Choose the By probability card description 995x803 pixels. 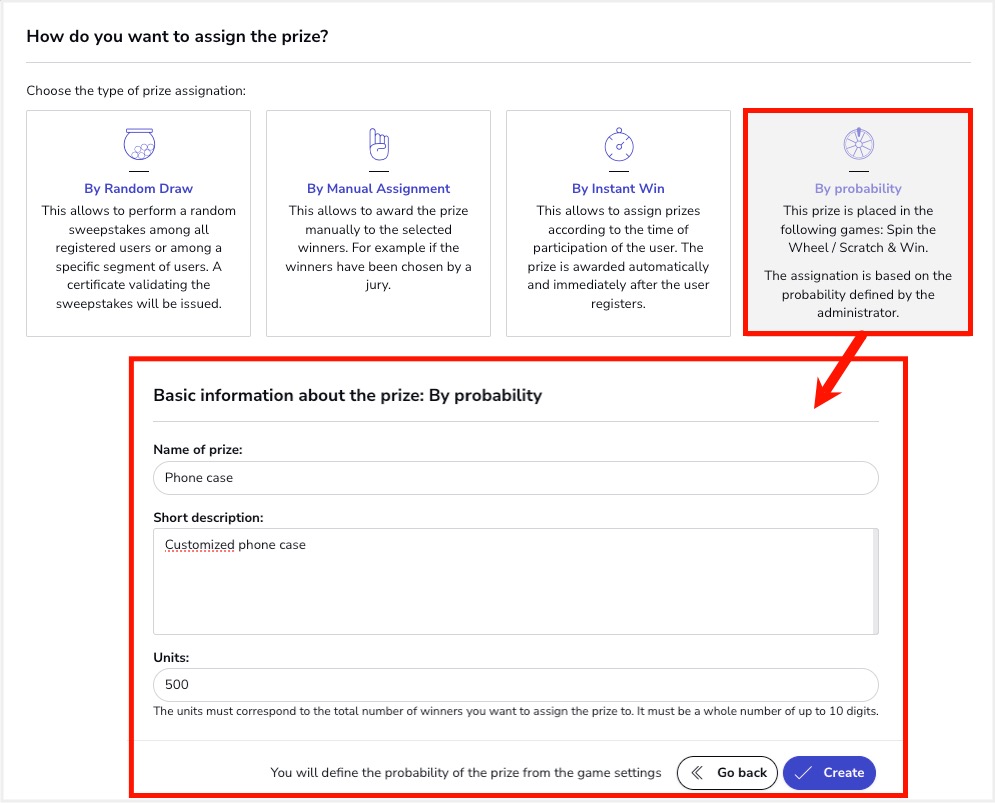pos(858,262)
